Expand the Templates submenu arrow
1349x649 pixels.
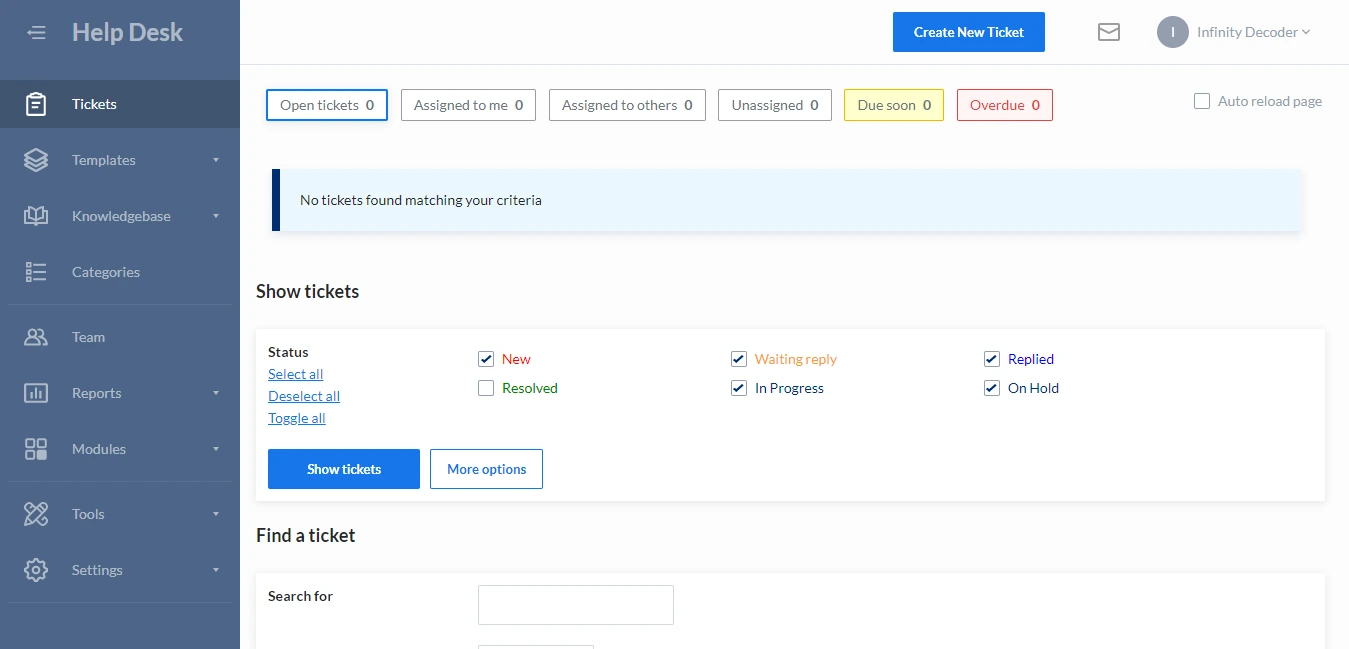(x=216, y=160)
